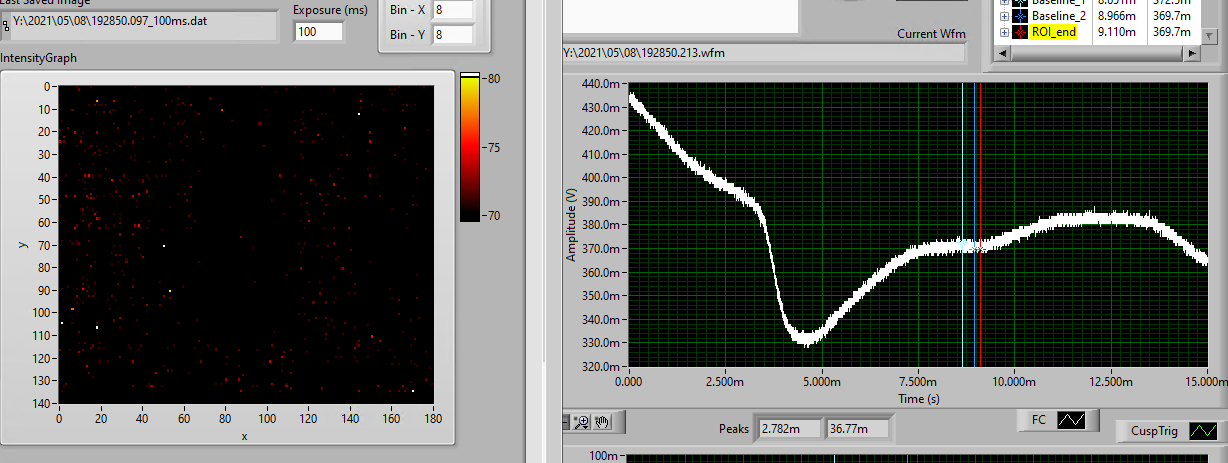Click the path browse icon beside saved image
1228x463 pixels.
[7, 26]
